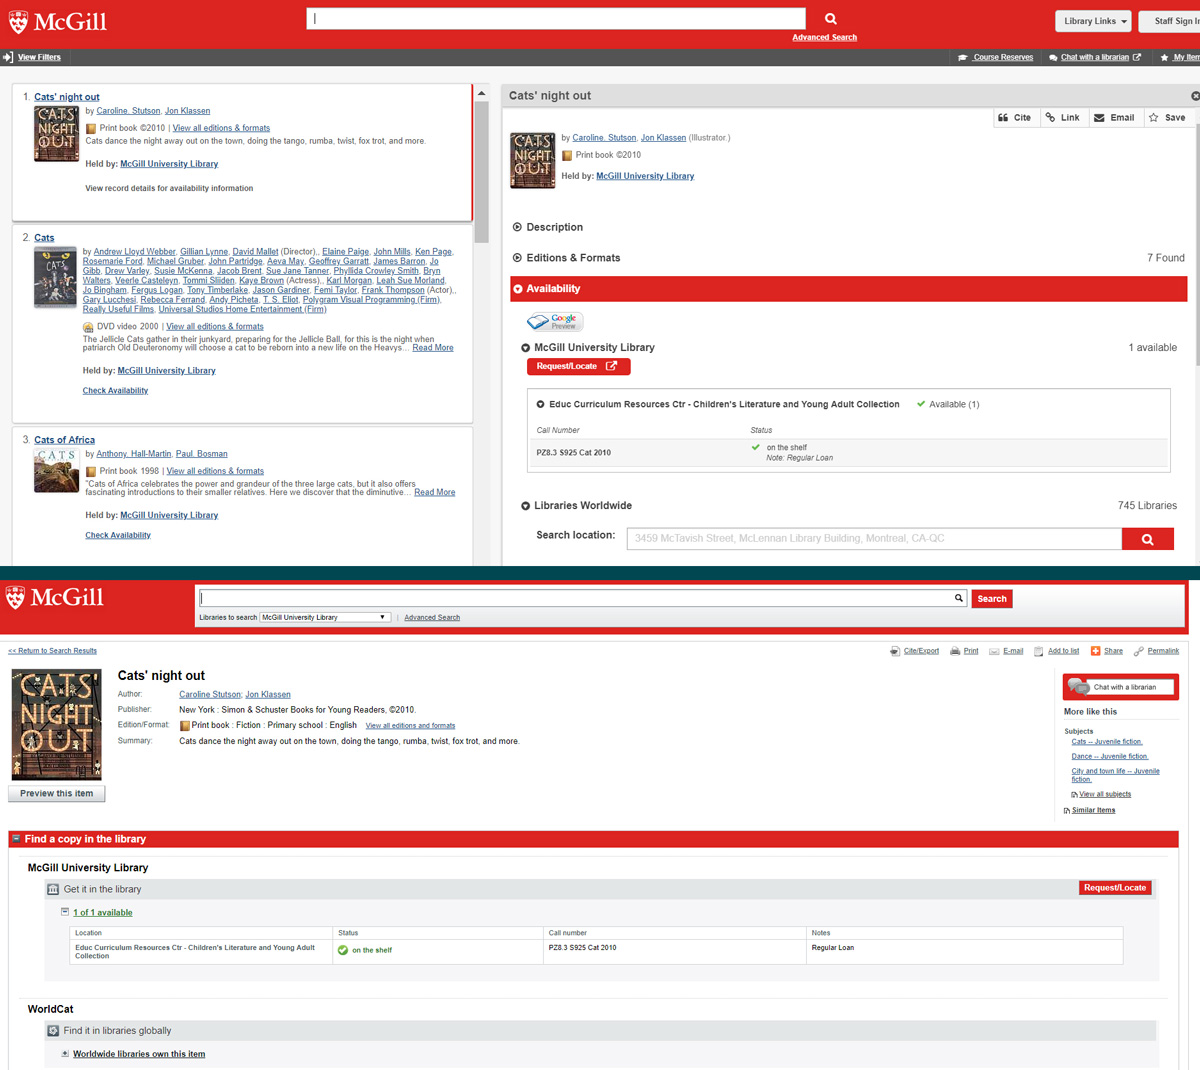The width and height of the screenshot is (1200, 1070).
Task: Expand Worldwide libraries own this item
Action: pyautogui.click(x=65, y=1054)
